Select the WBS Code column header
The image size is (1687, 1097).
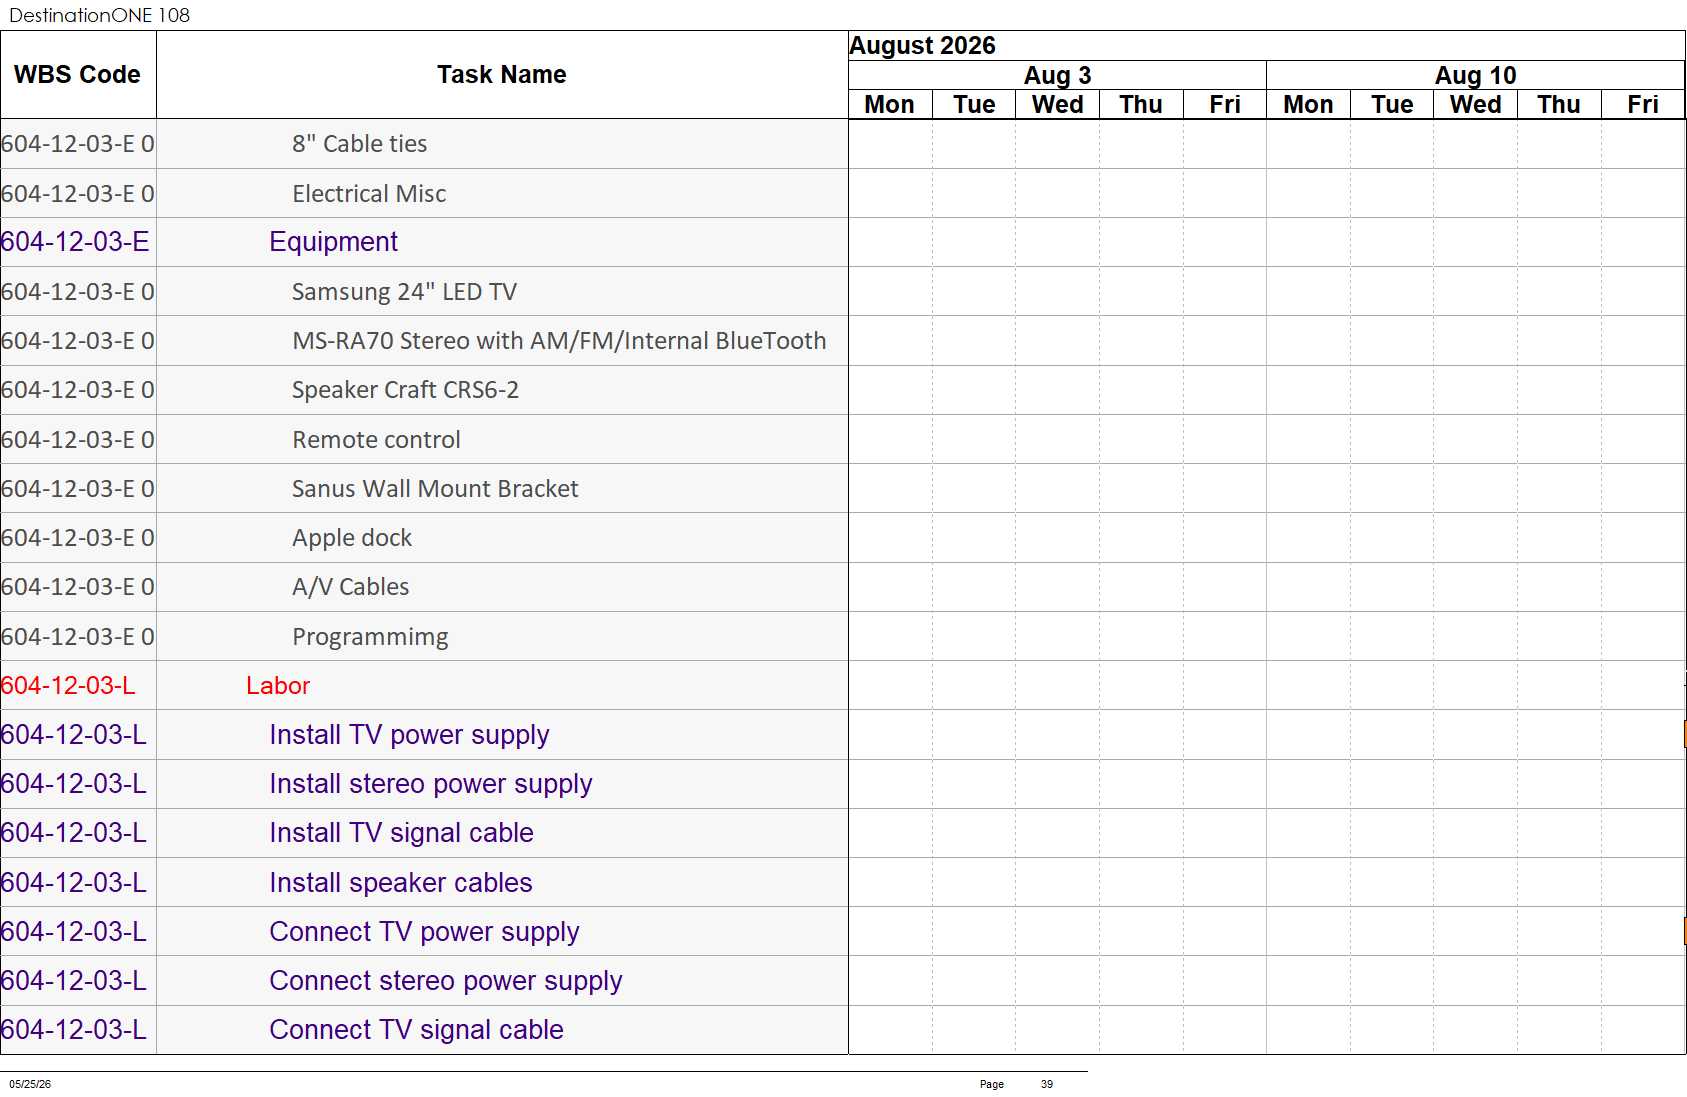click(x=77, y=75)
